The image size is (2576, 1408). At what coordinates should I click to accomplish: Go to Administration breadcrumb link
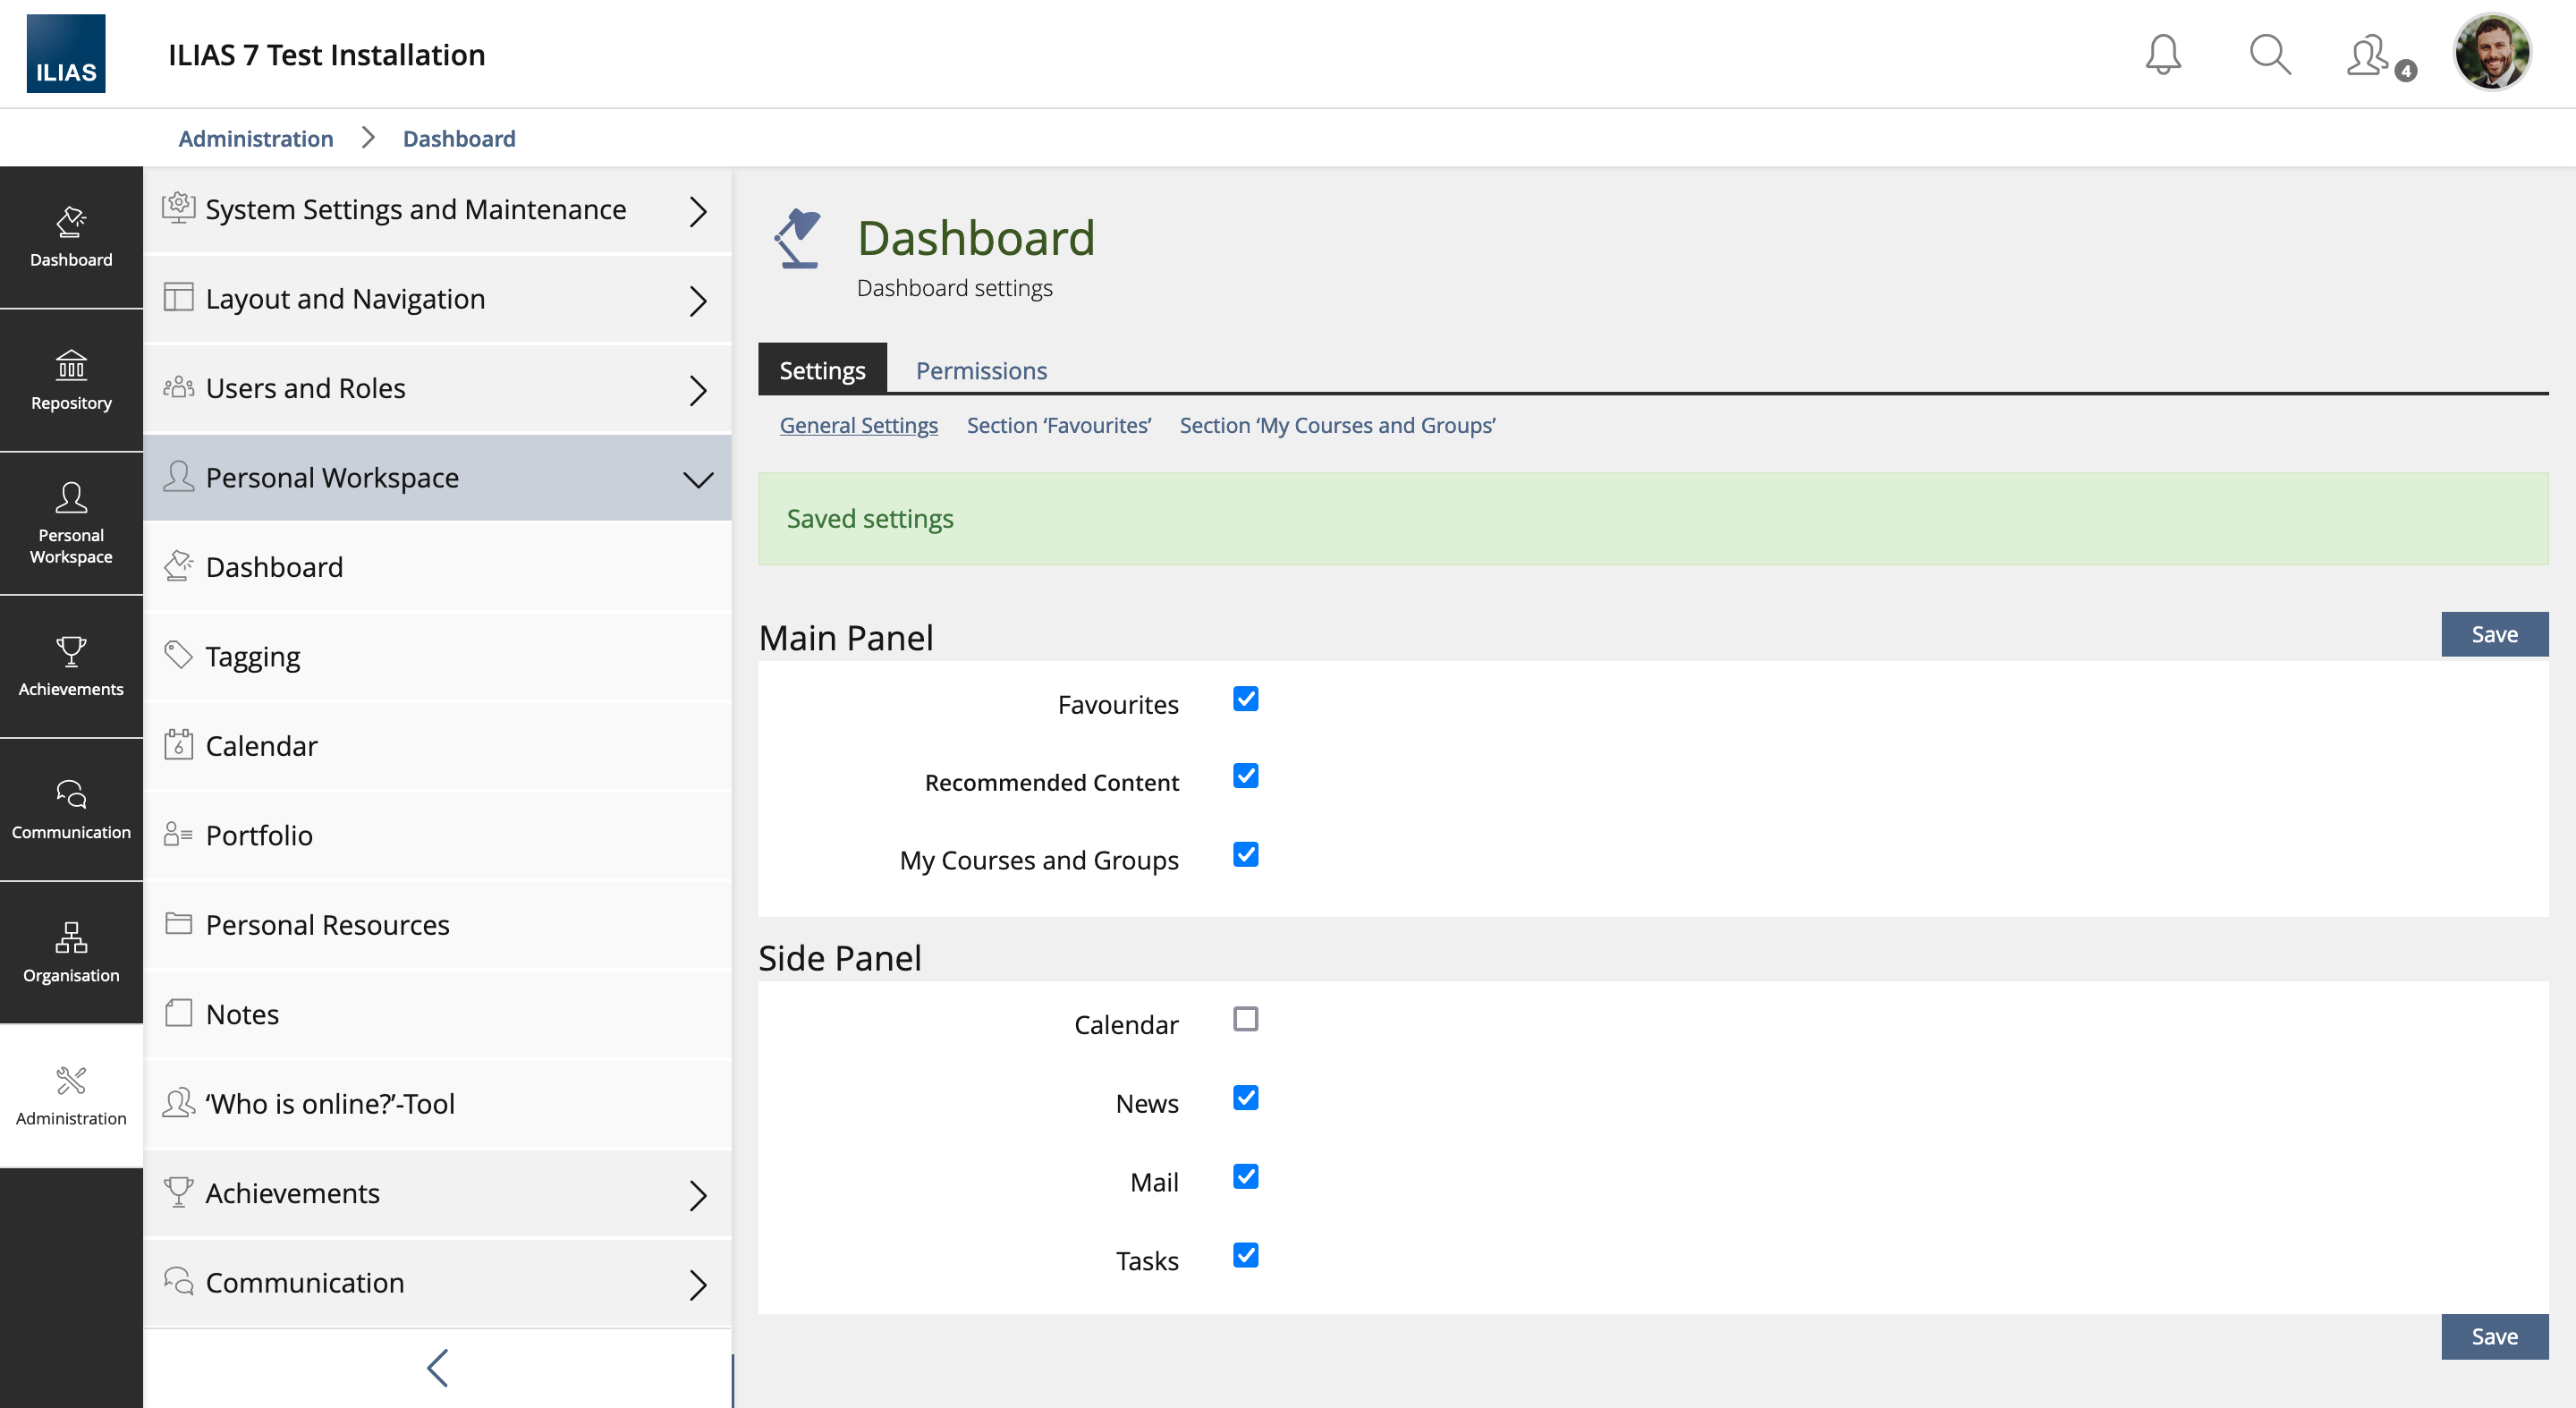[x=256, y=139]
